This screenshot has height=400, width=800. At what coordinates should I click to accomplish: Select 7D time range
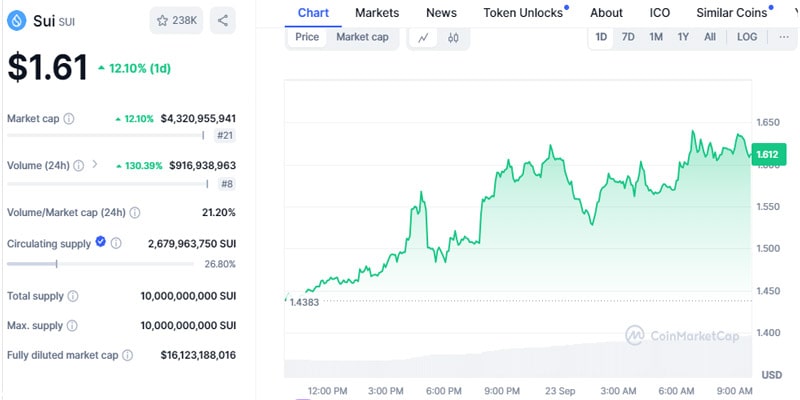coord(628,37)
